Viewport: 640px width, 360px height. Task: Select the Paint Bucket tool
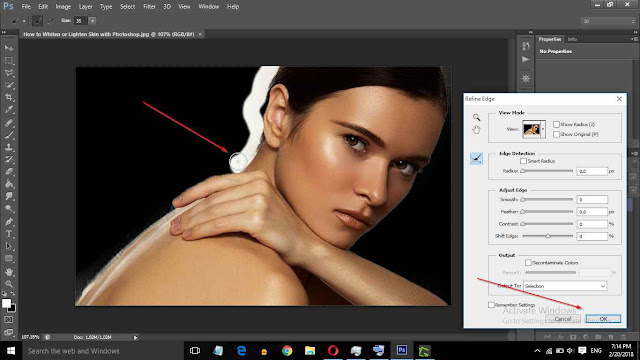(9, 184)
